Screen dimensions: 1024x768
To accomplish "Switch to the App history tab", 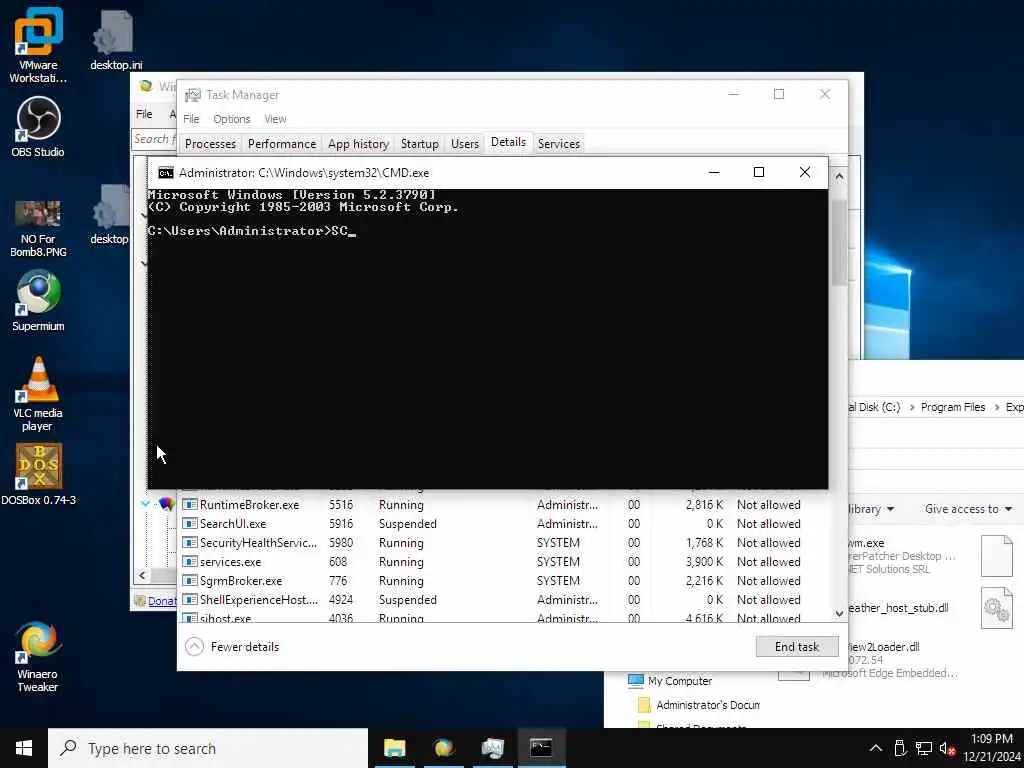I will (x=359, y=144).
